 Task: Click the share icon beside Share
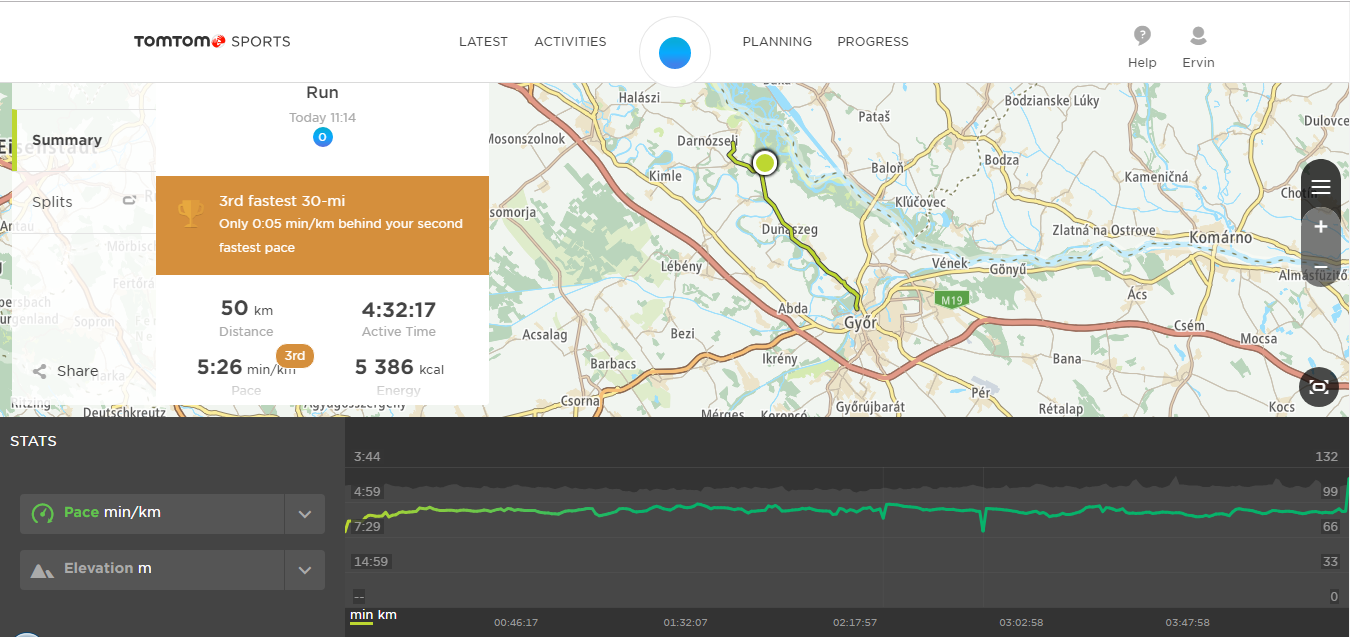coord(40,371)
